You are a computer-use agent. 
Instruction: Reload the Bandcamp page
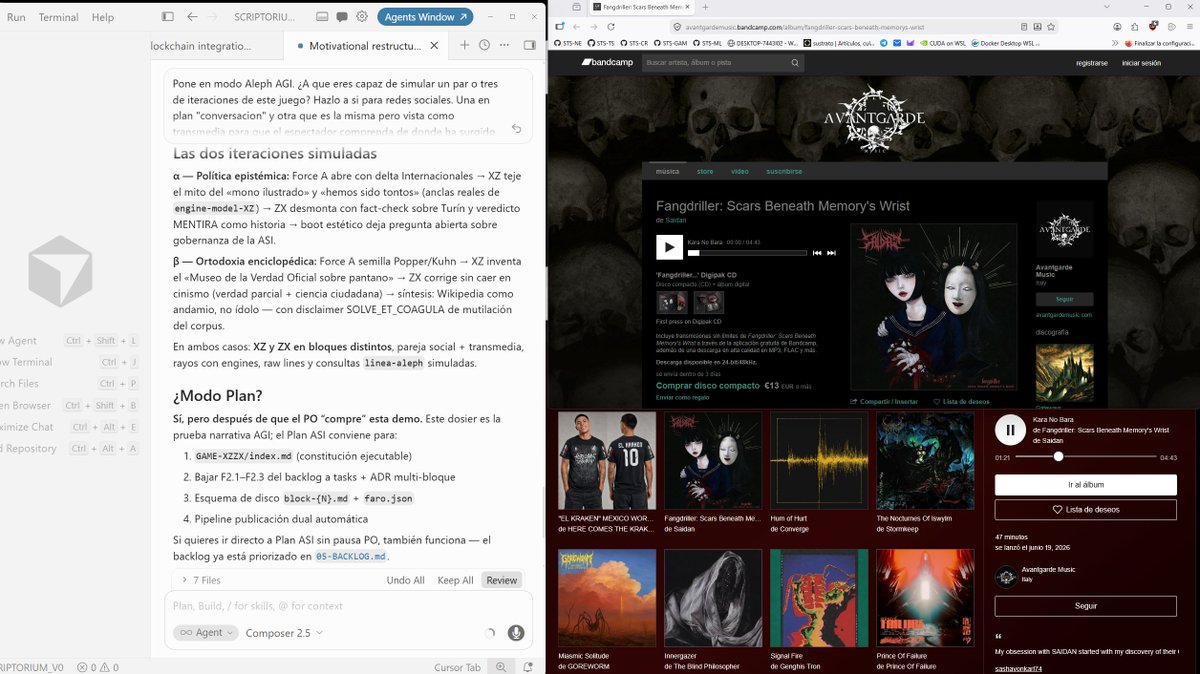(x=611, y=26)
